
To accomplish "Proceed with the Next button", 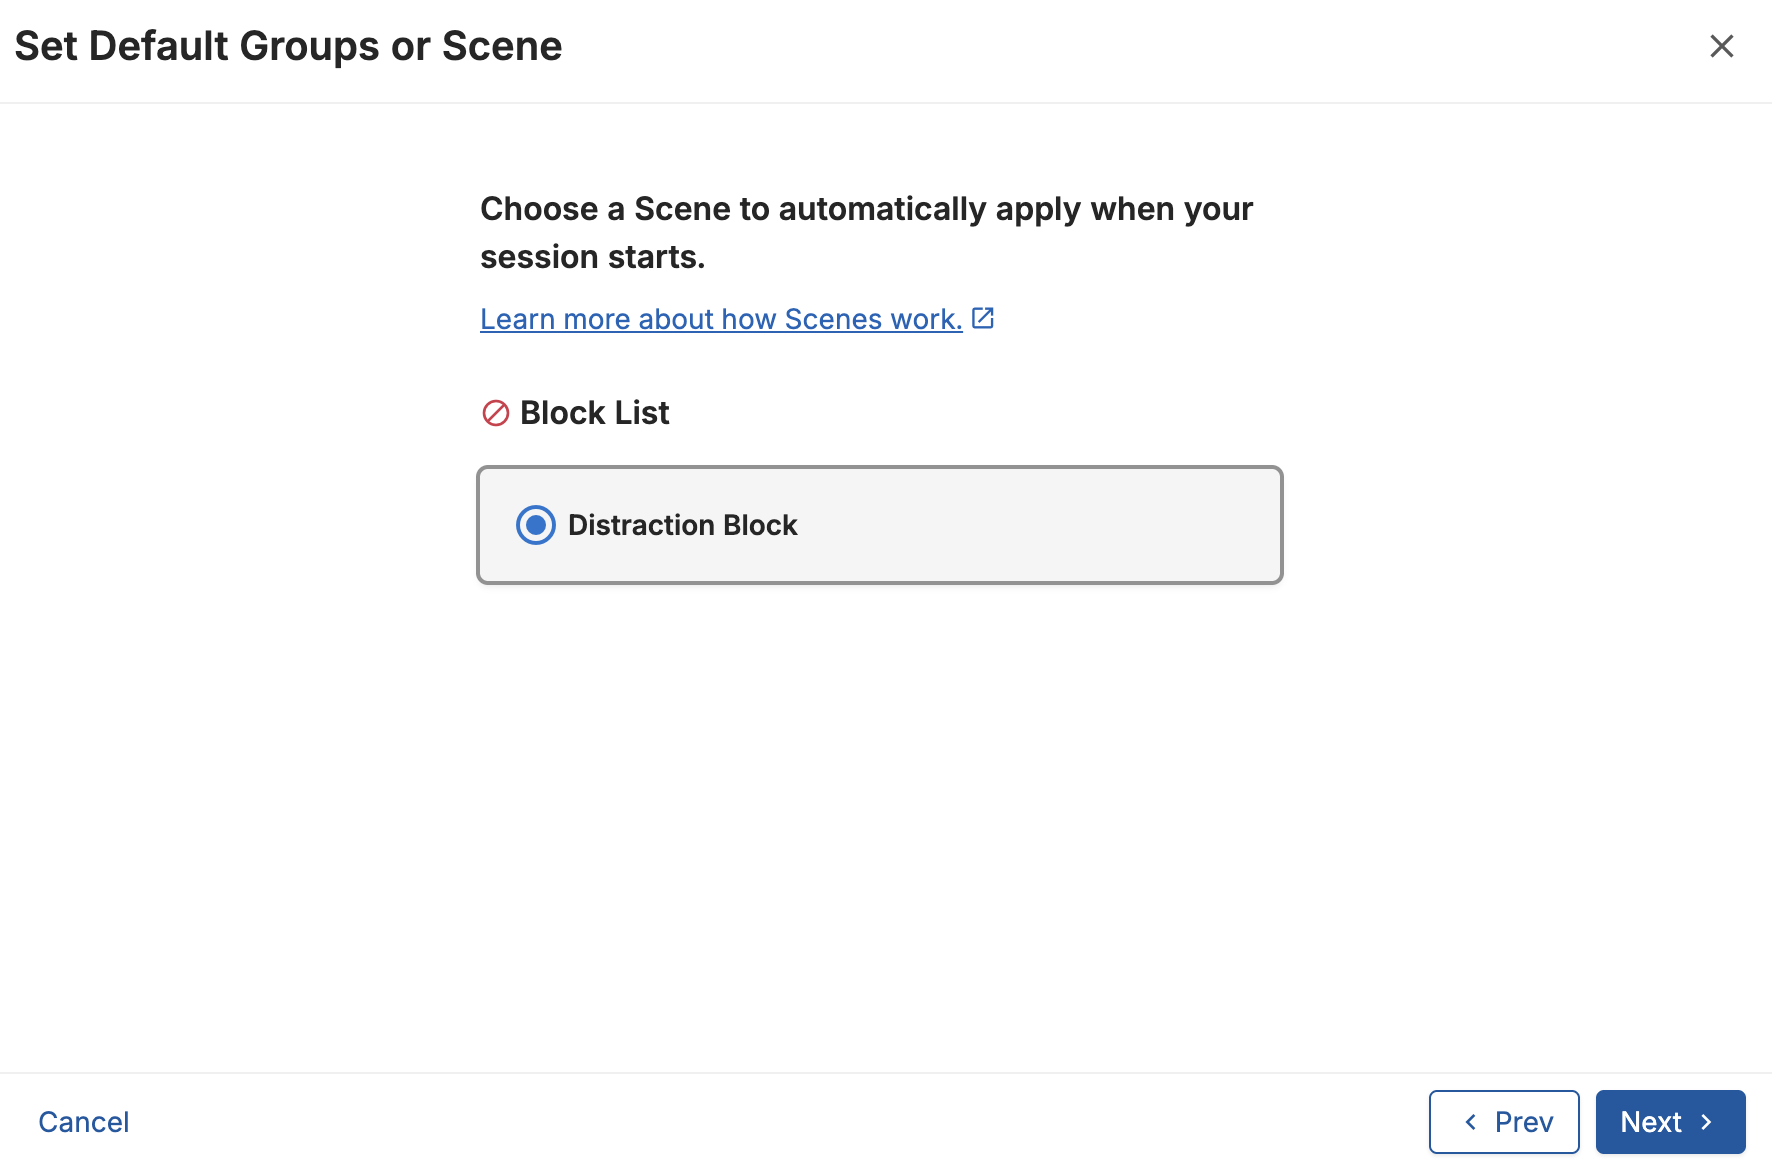I will [x=1670, y=1122].
